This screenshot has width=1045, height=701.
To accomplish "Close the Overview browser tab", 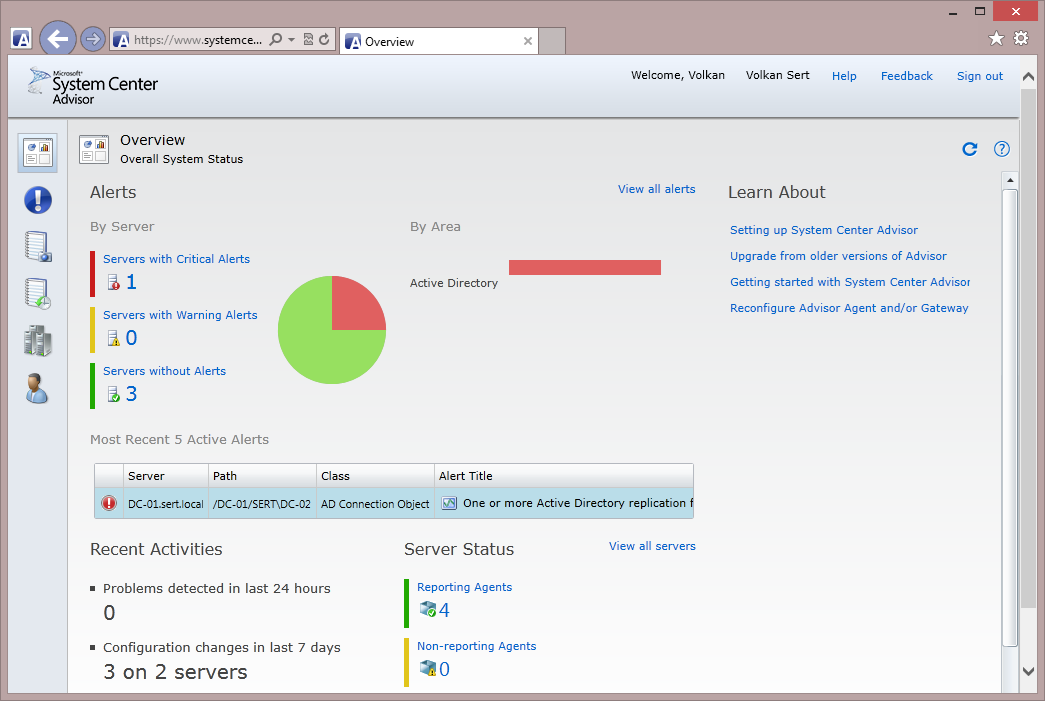I will 528,41.
